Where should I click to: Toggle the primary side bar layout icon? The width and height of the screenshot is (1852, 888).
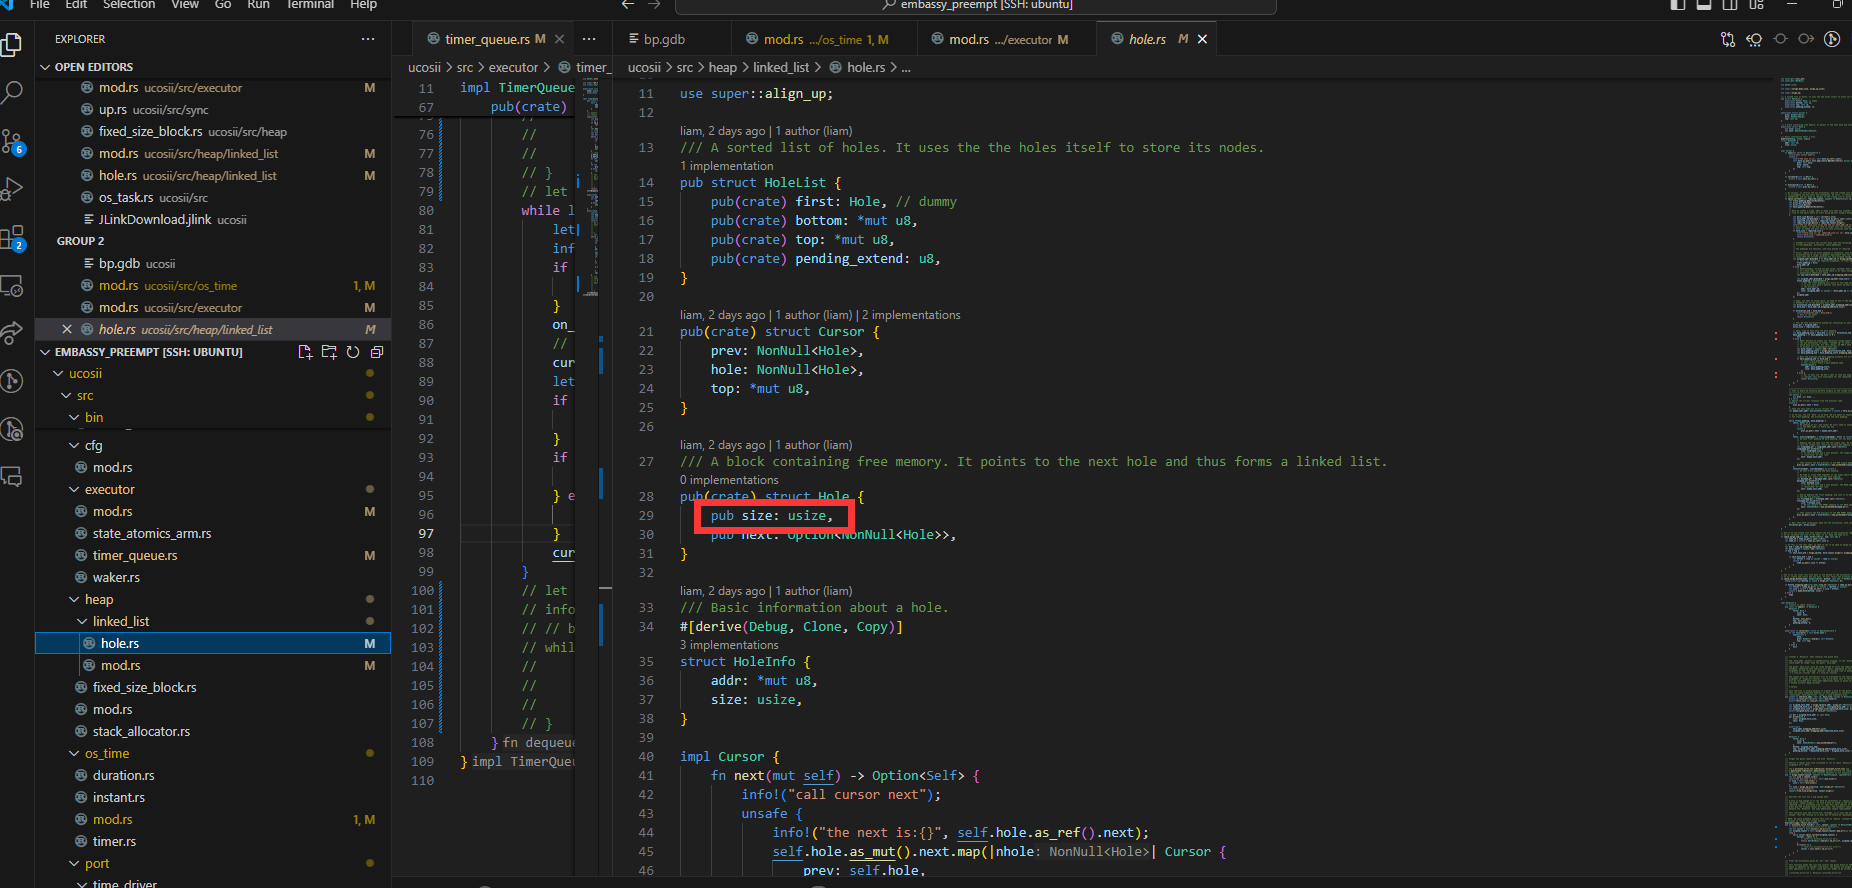point(1678,5)
